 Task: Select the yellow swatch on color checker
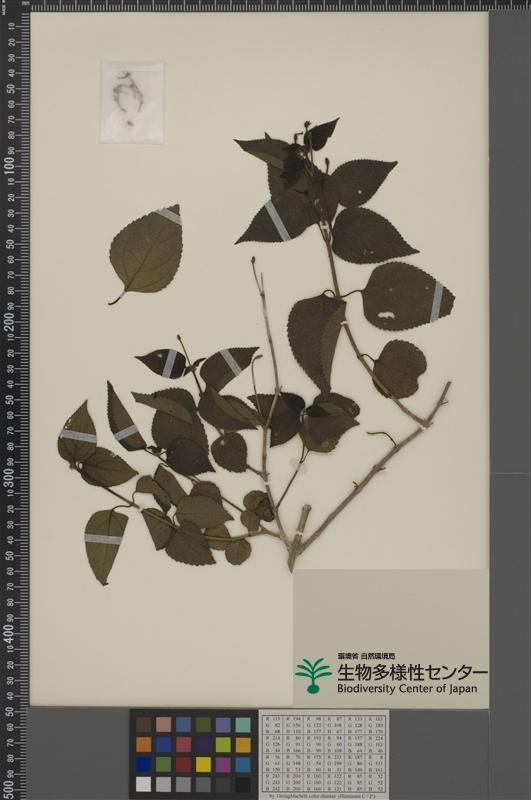[203, 764]
